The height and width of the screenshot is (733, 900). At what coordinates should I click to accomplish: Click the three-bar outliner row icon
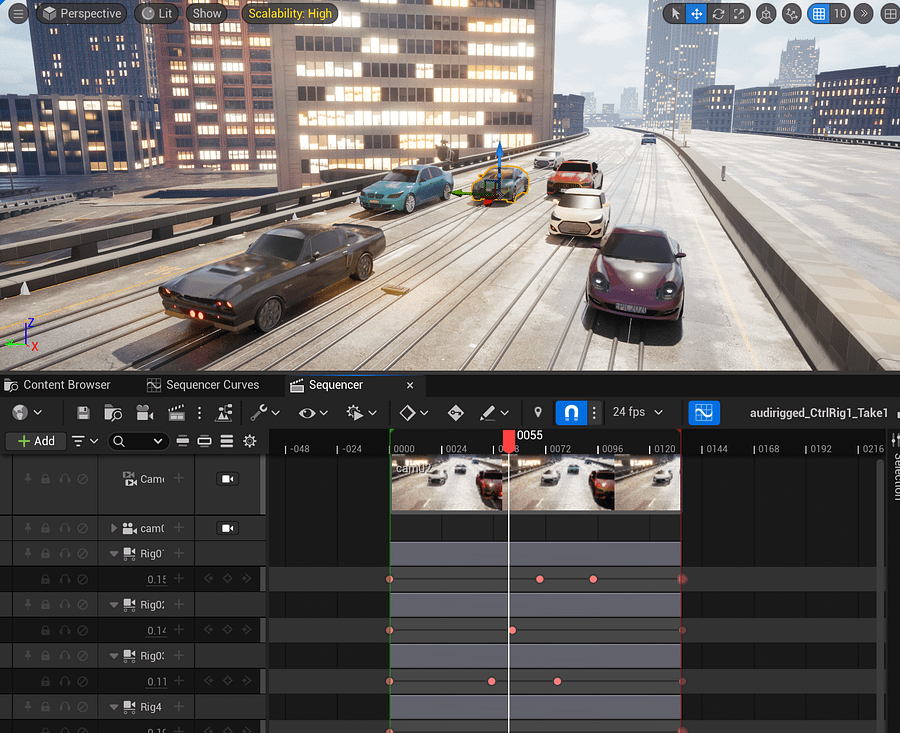click(x=227, y=441)
